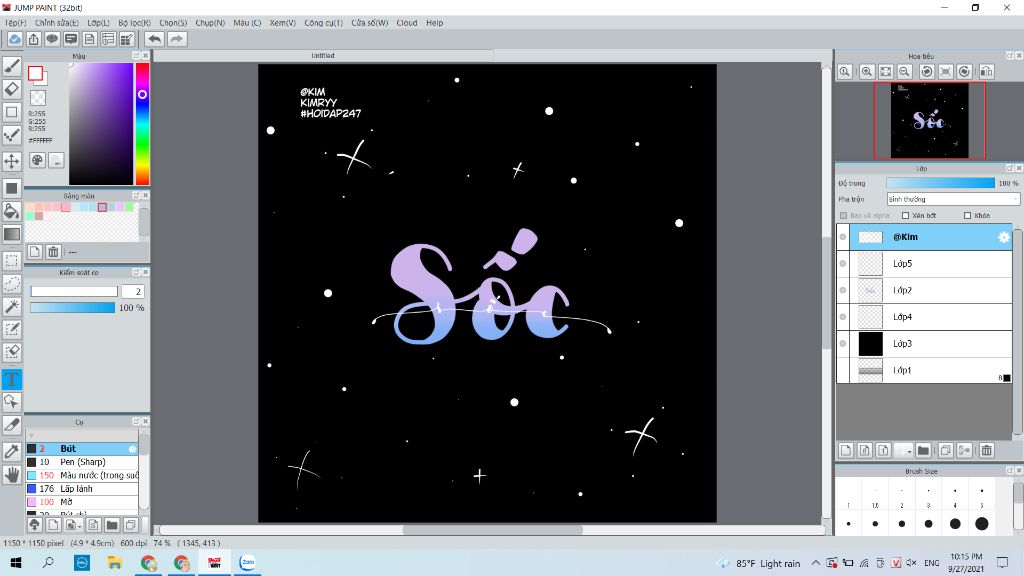Rotate canvas left in navigator
Screen dimensions: 1024x576
(926, 71)
